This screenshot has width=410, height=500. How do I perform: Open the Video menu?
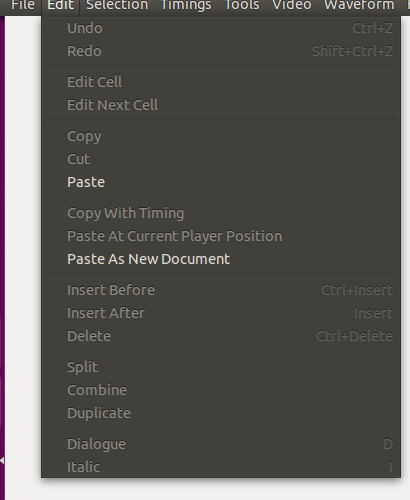point(292,5)
